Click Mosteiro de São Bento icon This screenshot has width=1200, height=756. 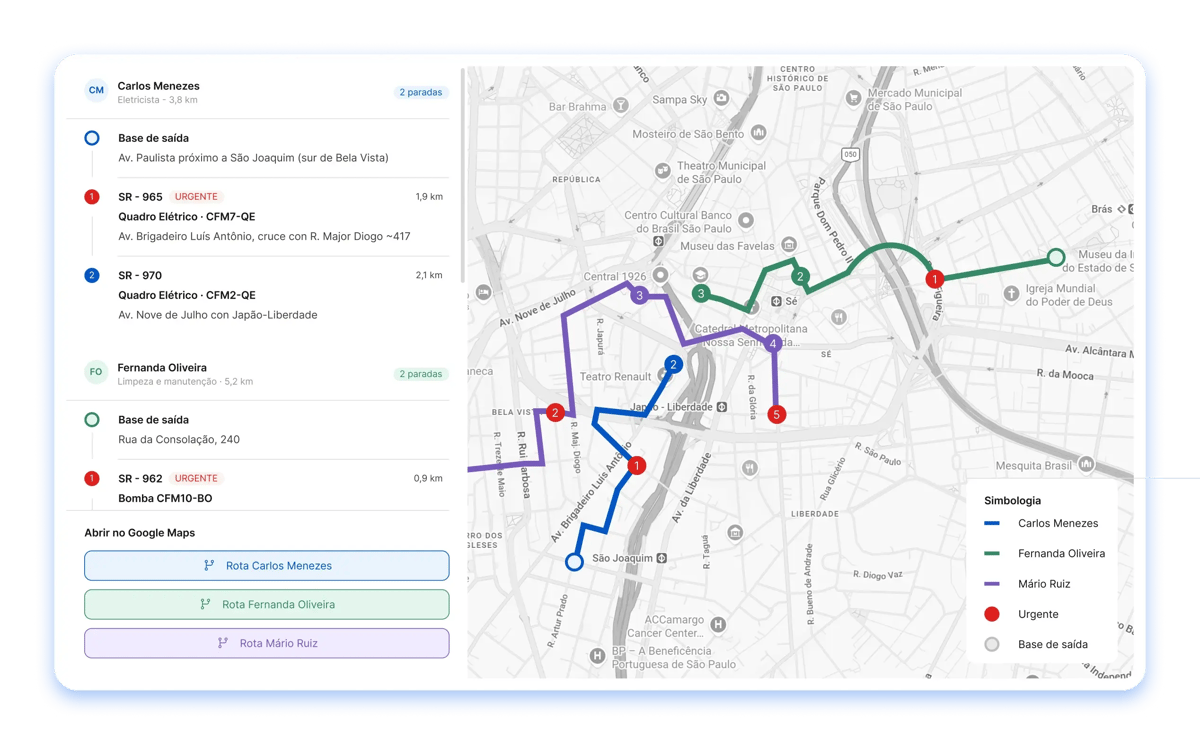pyautogui.click(x=759, y=133)
